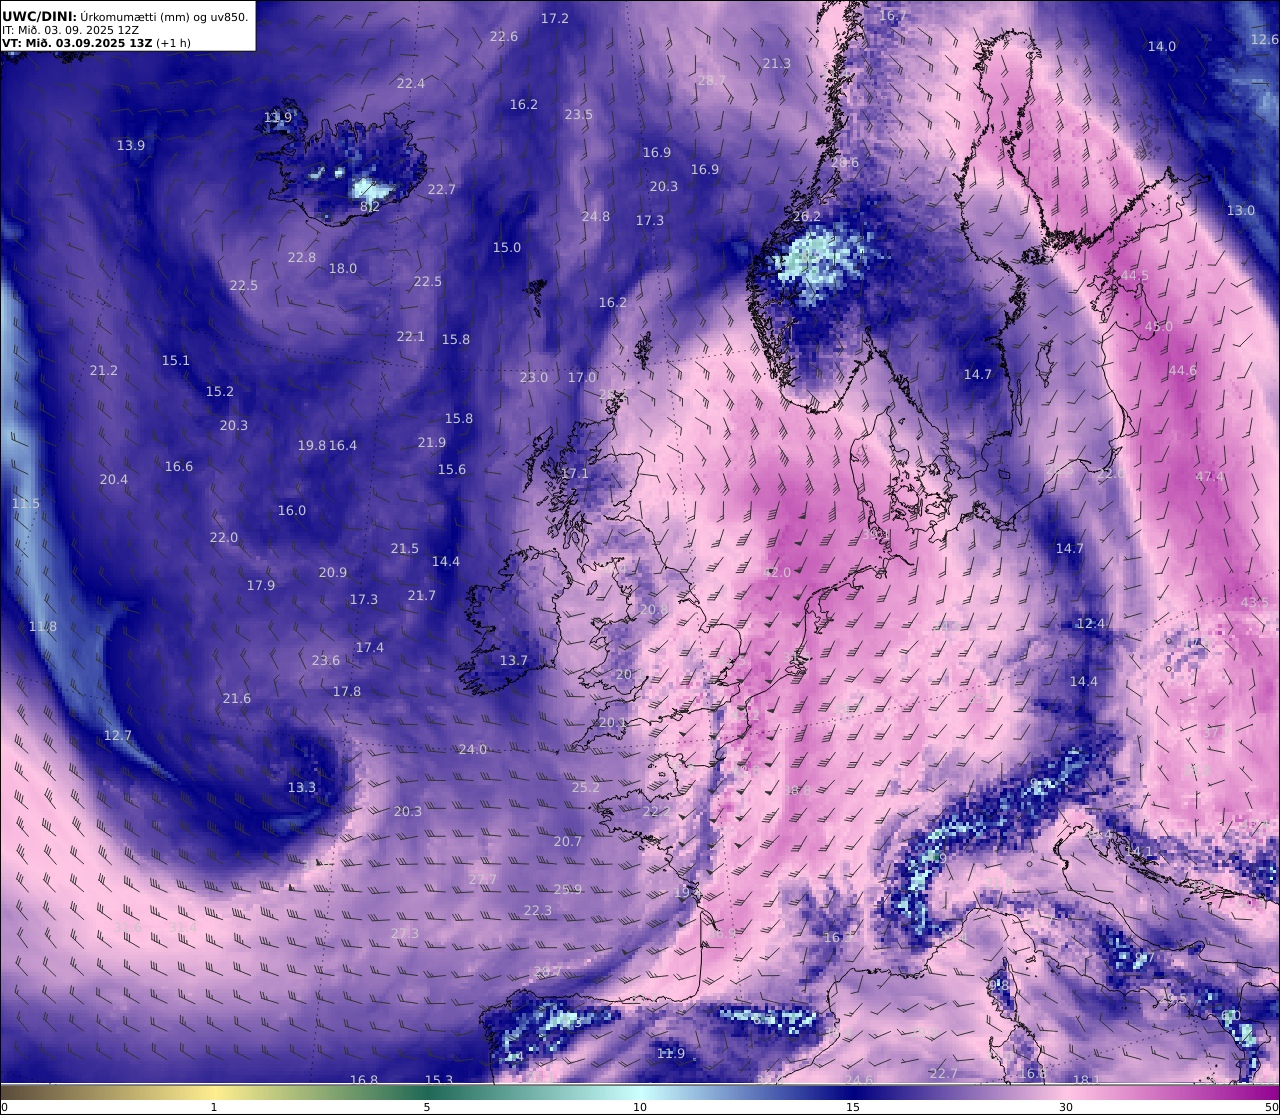Select the 16.8 value at bottom

[364, 1080]
